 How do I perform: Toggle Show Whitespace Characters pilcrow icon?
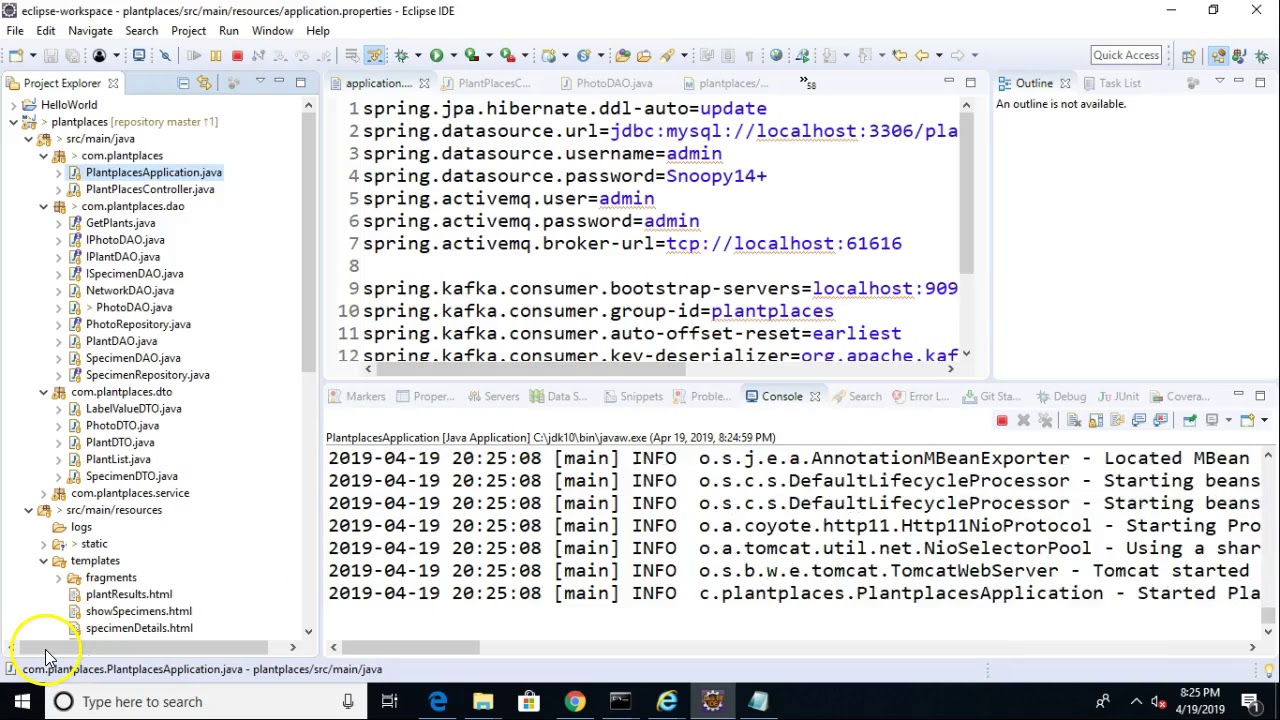[749, 55]
